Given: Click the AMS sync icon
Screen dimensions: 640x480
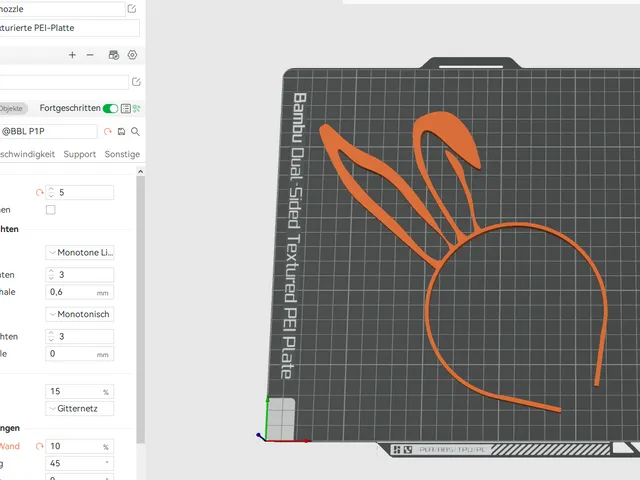Looking at the screenshot, I should coord(113,55).
